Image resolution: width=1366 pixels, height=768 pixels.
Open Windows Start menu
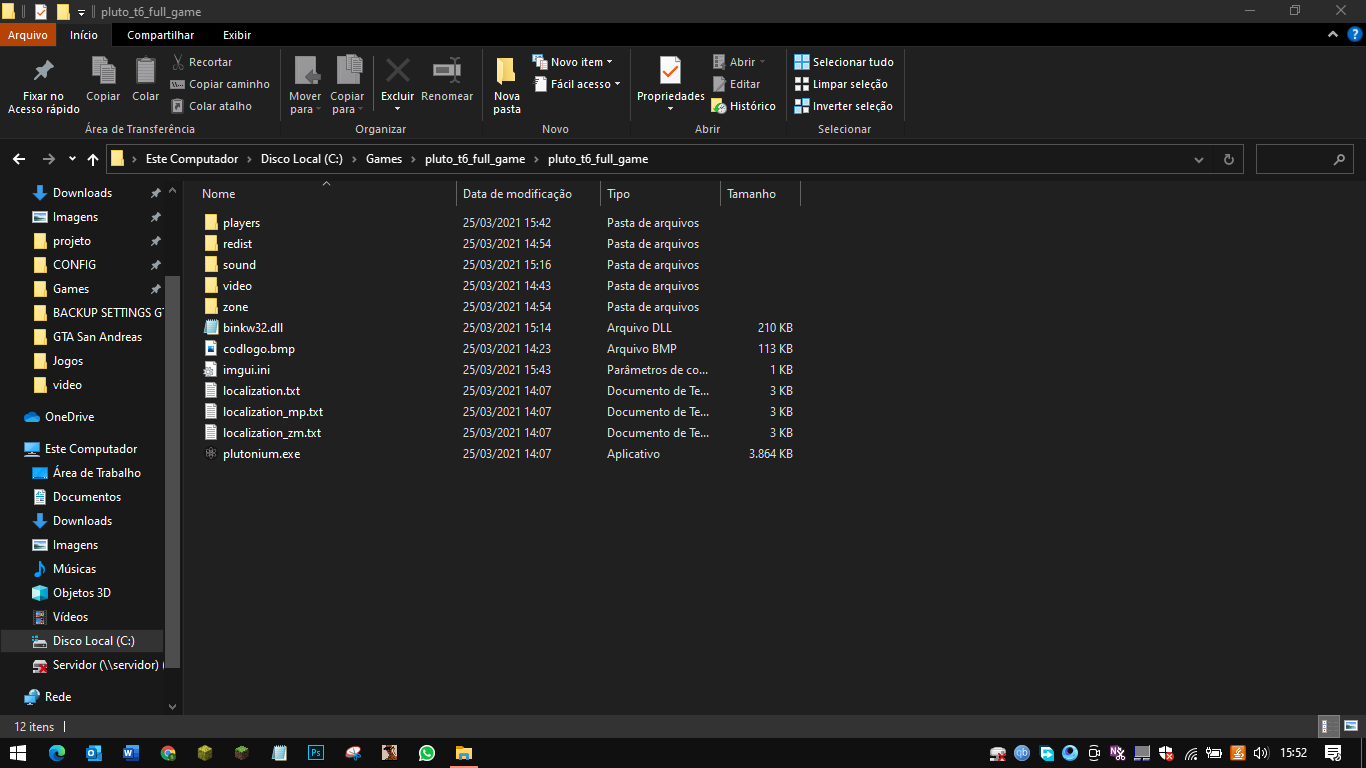coord(18,752)
